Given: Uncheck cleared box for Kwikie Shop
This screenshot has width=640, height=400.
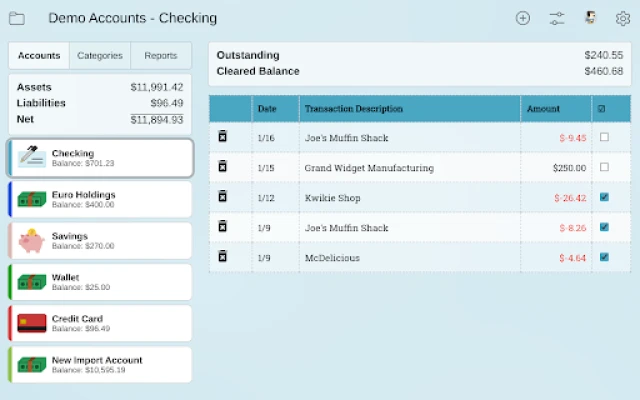Looking at the screenshot, I should tap(603, 197).
